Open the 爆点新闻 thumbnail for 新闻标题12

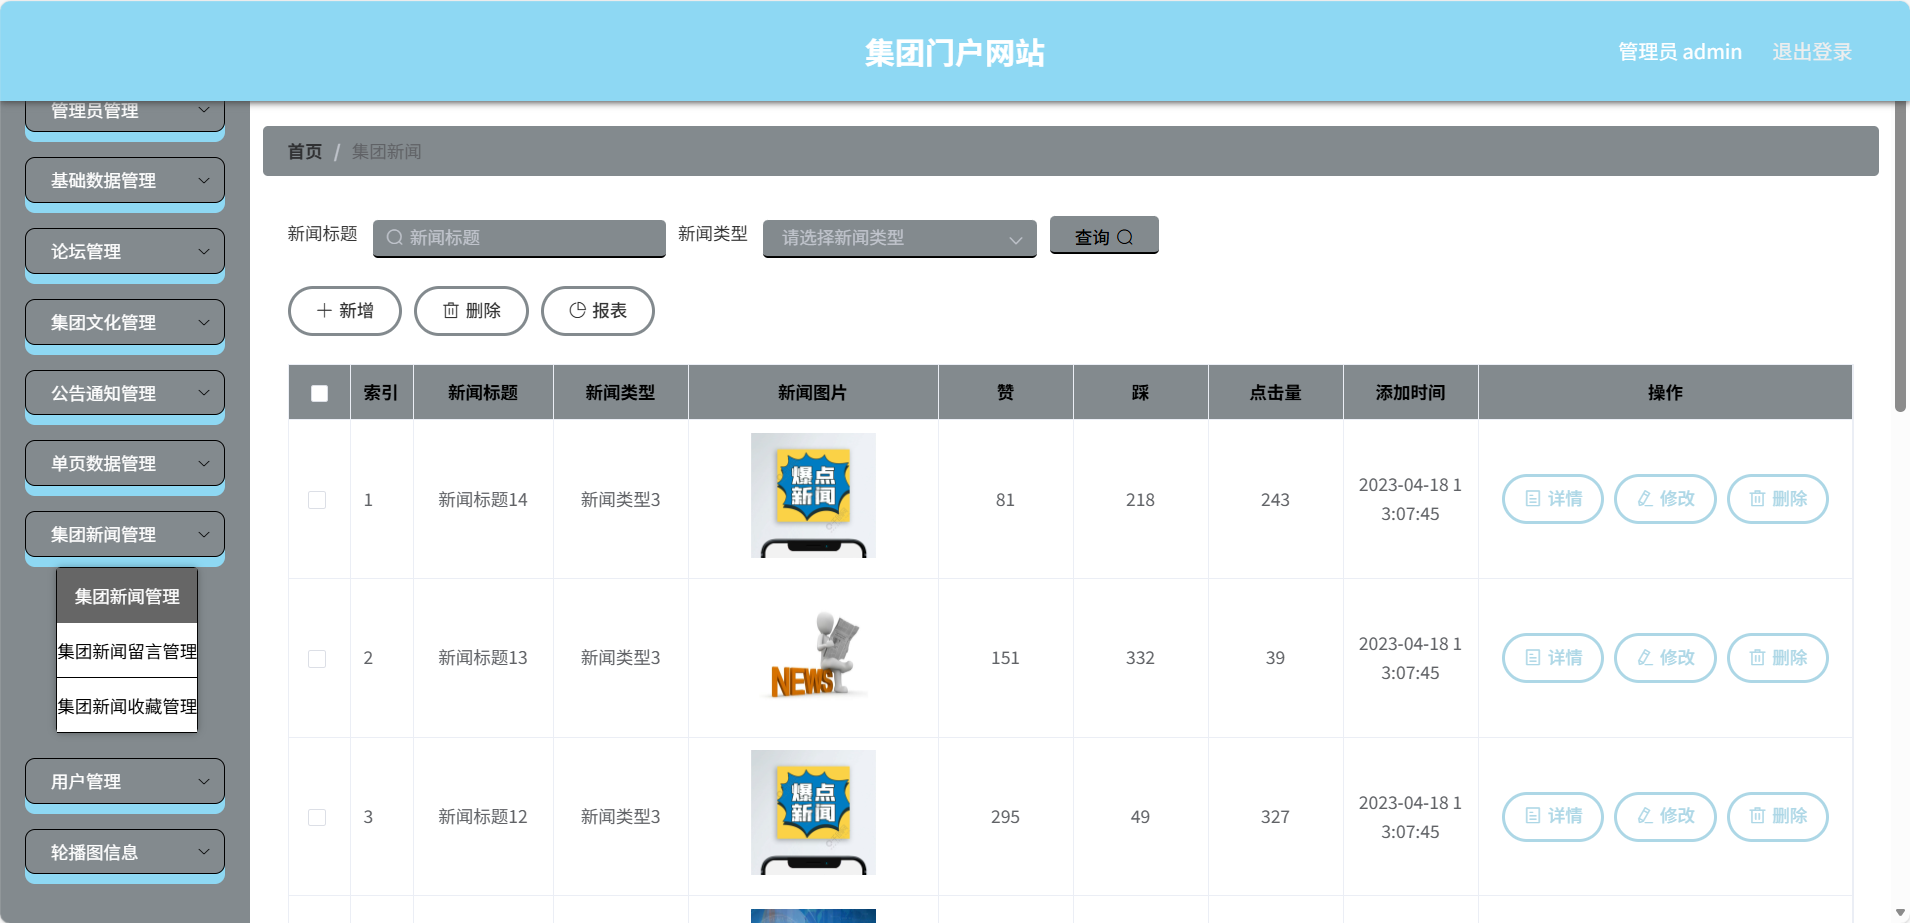pos(813,812)
